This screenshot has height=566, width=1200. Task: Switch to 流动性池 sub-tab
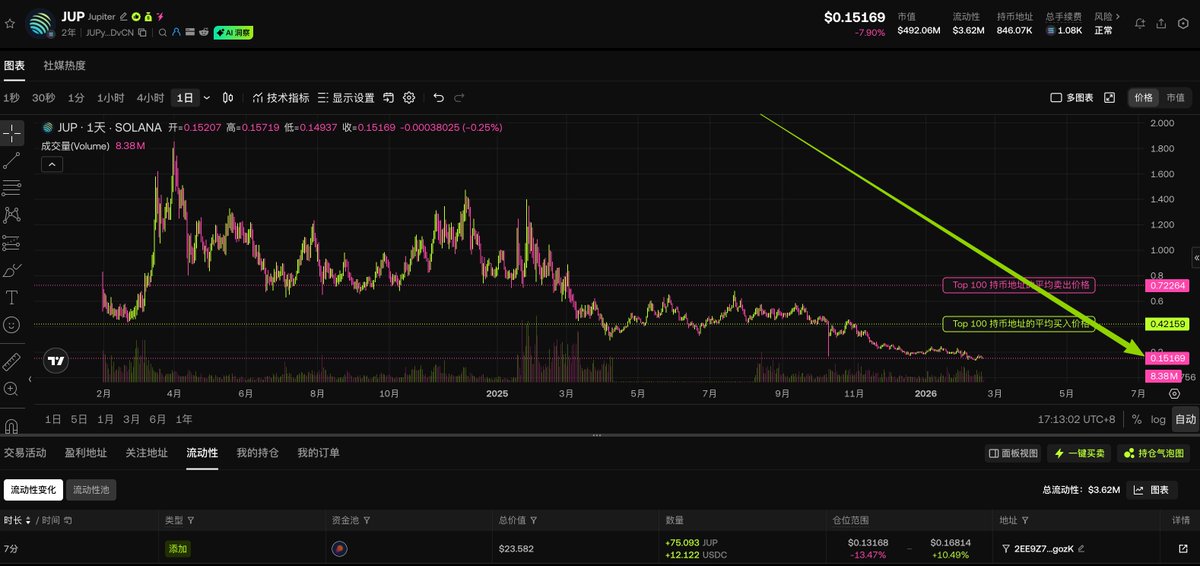92,490
